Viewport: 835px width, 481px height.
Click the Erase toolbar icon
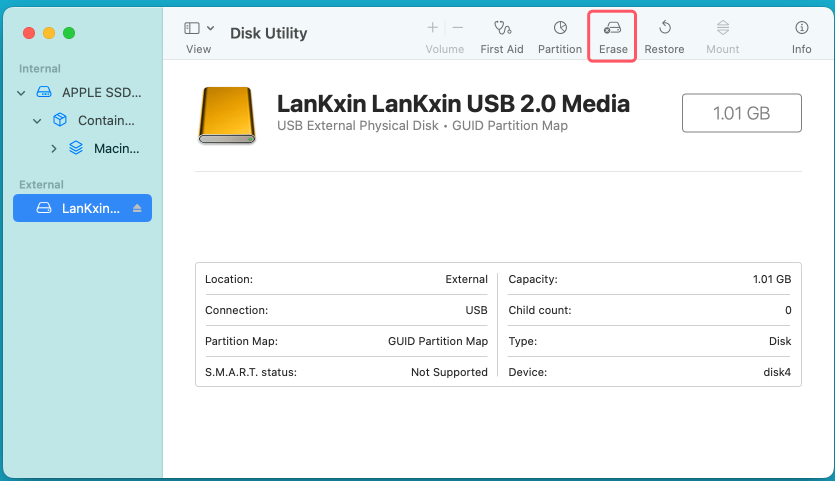coord(613,29)
